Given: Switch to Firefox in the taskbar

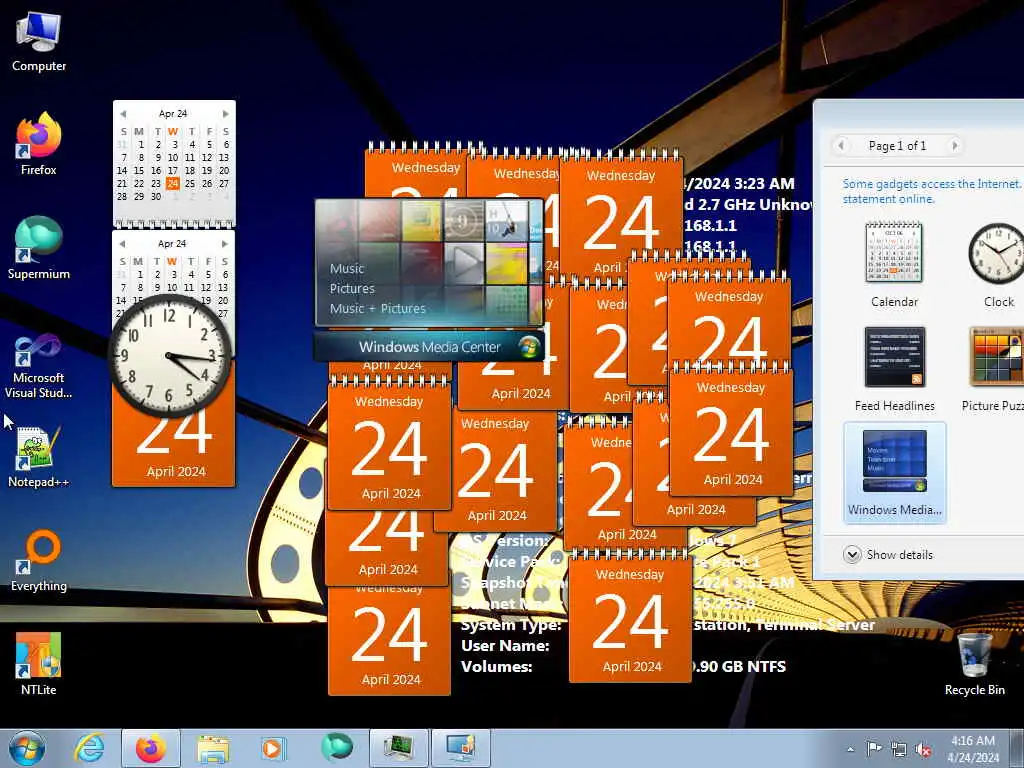Looking at the screenshot, I should (x=151, y=748).
